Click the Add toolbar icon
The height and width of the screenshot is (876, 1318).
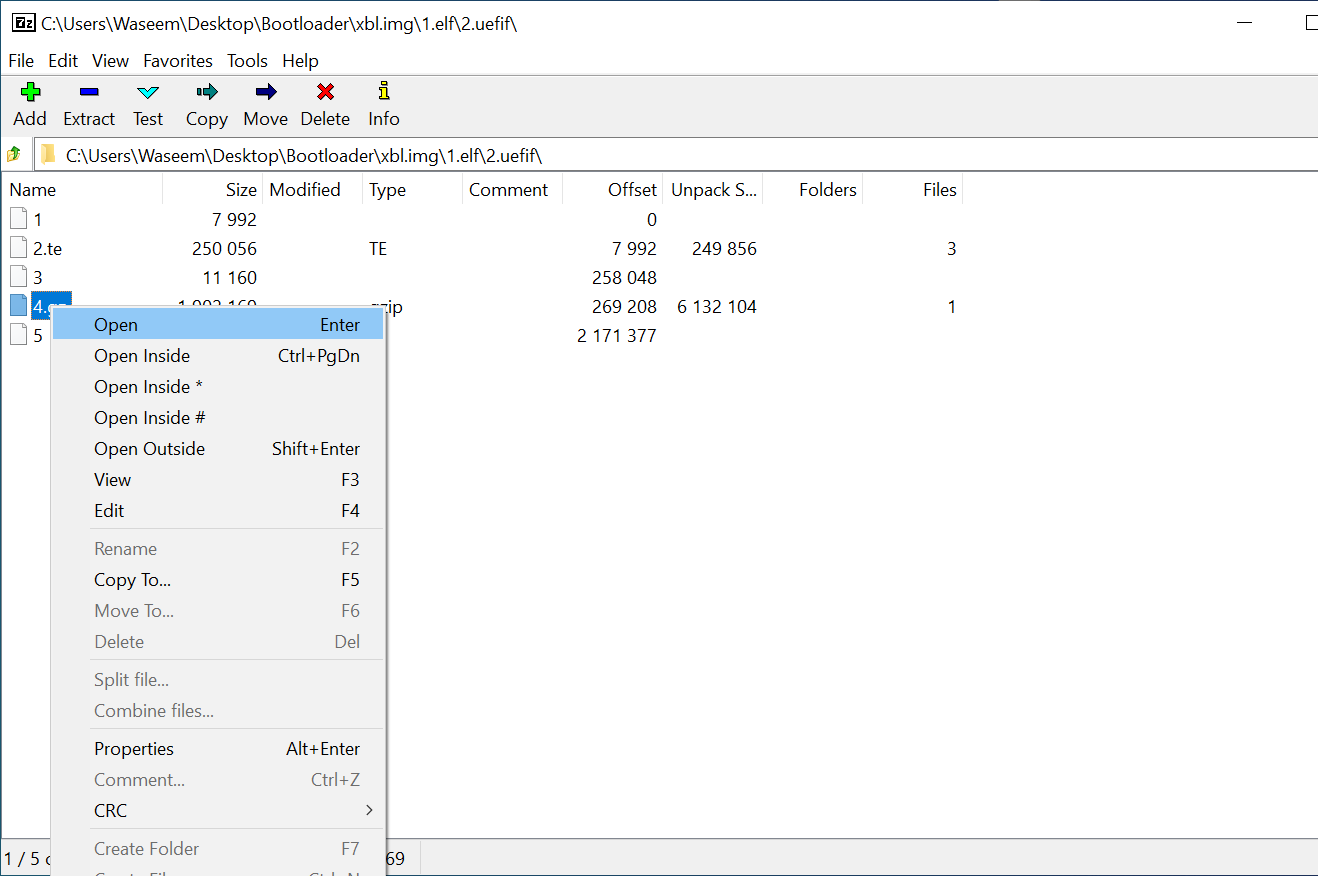[x=30, y=92]
